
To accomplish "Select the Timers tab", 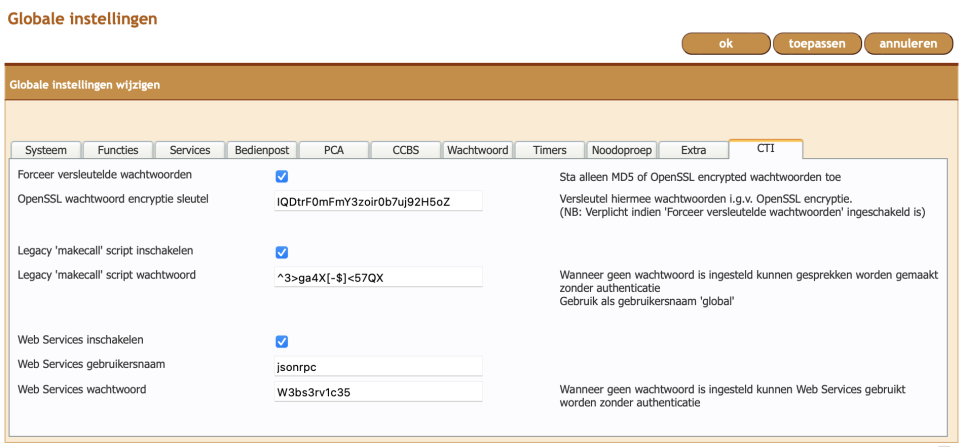I will 549,150.
